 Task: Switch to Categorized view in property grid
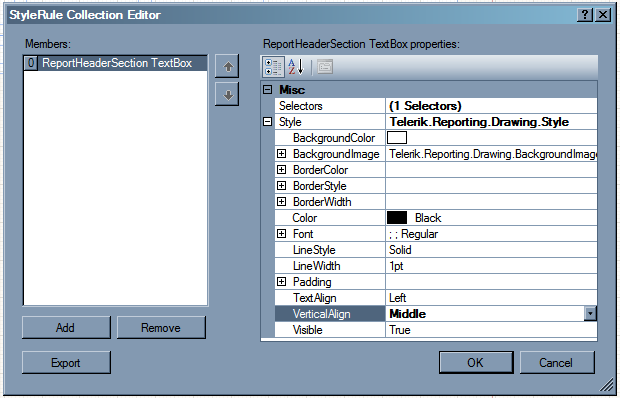(x=273, y=67)
